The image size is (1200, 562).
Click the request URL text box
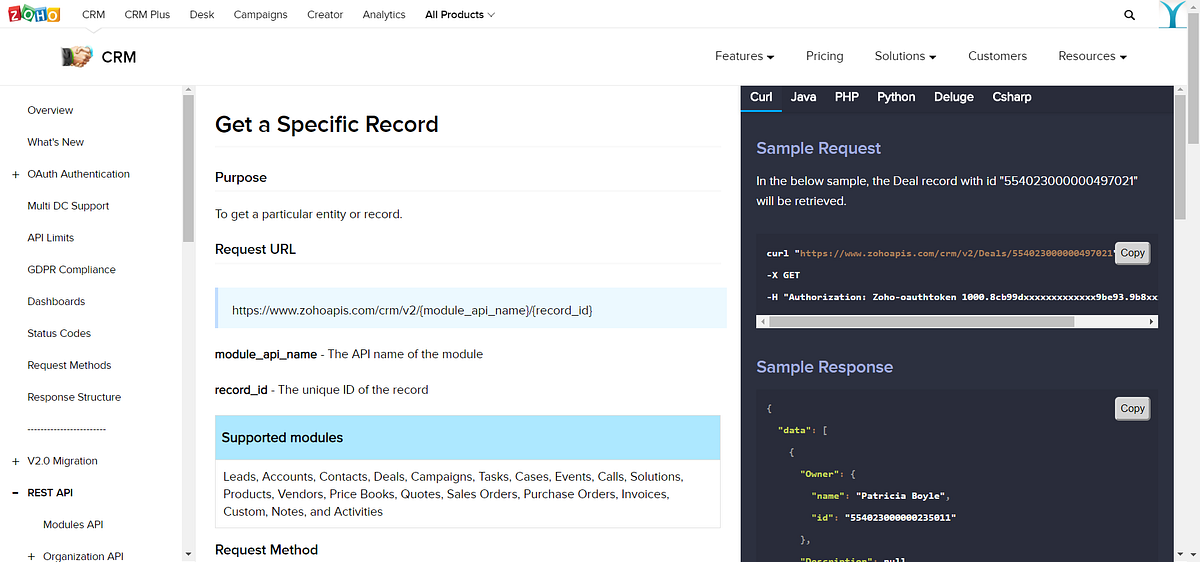click(471, 309)
